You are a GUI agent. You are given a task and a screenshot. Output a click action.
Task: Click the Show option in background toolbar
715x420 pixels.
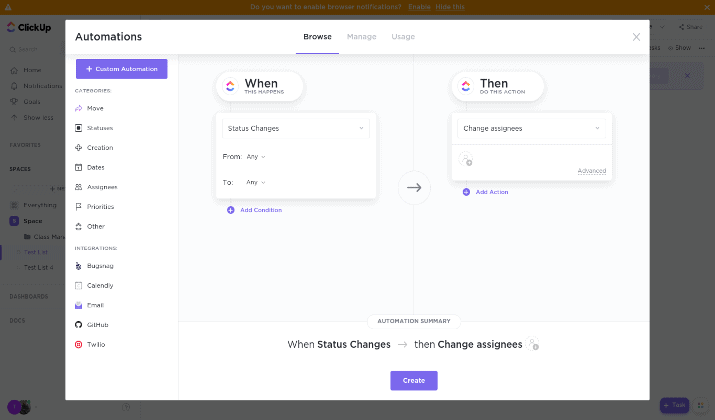tap(679, 48)
